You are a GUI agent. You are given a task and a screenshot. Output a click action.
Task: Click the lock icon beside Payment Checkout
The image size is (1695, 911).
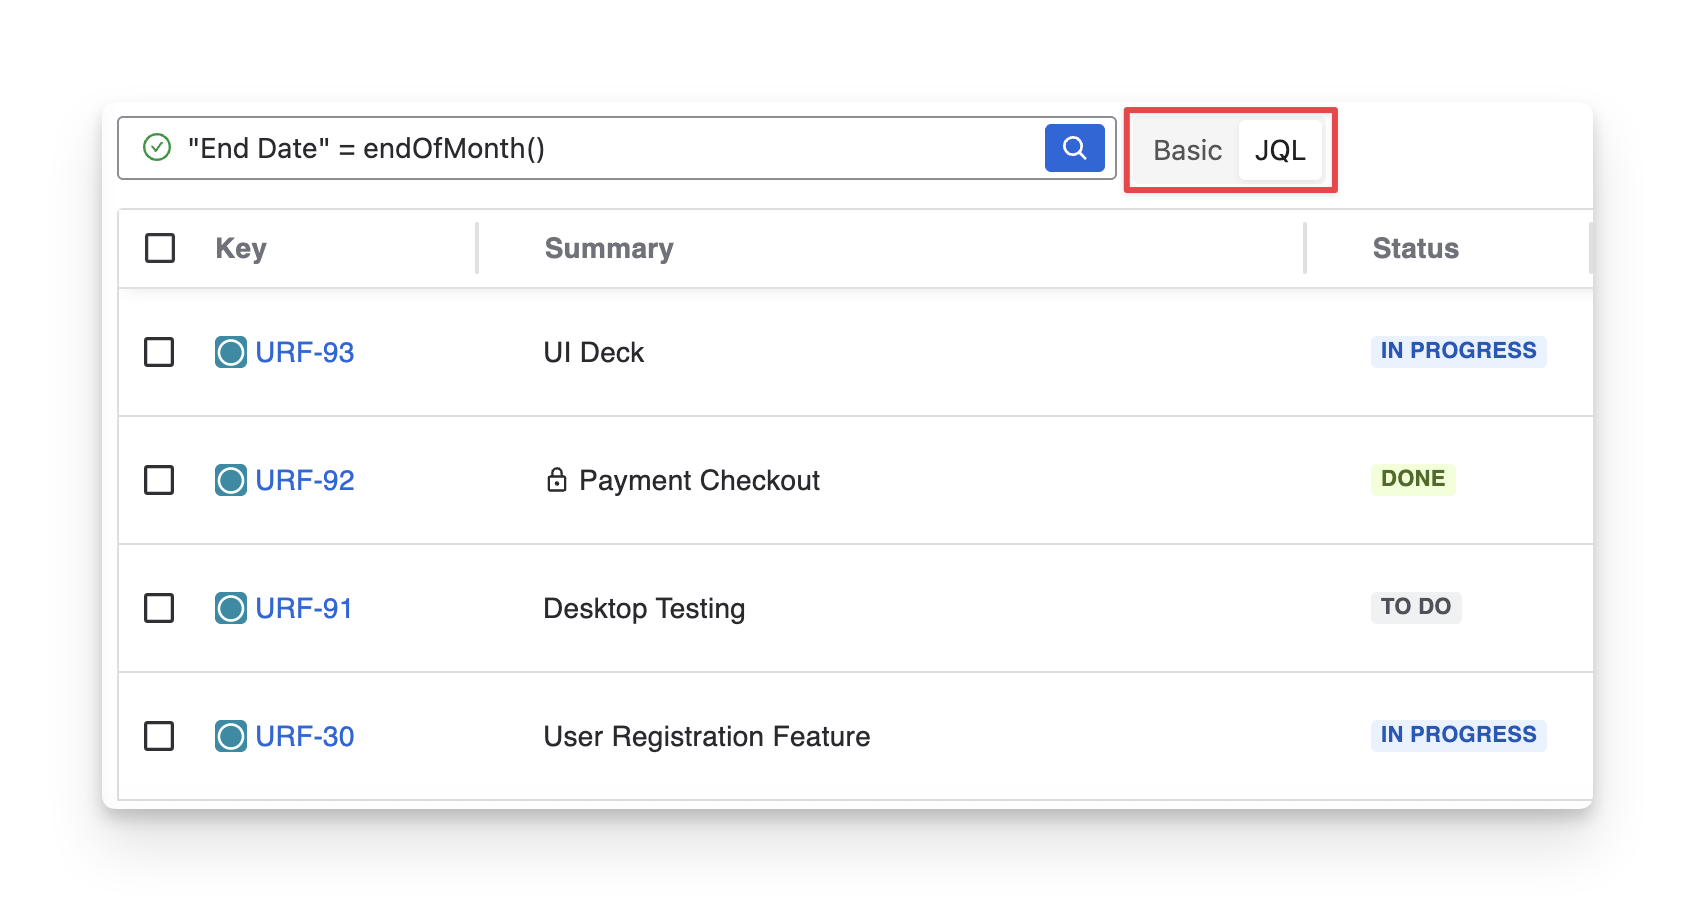557,480
